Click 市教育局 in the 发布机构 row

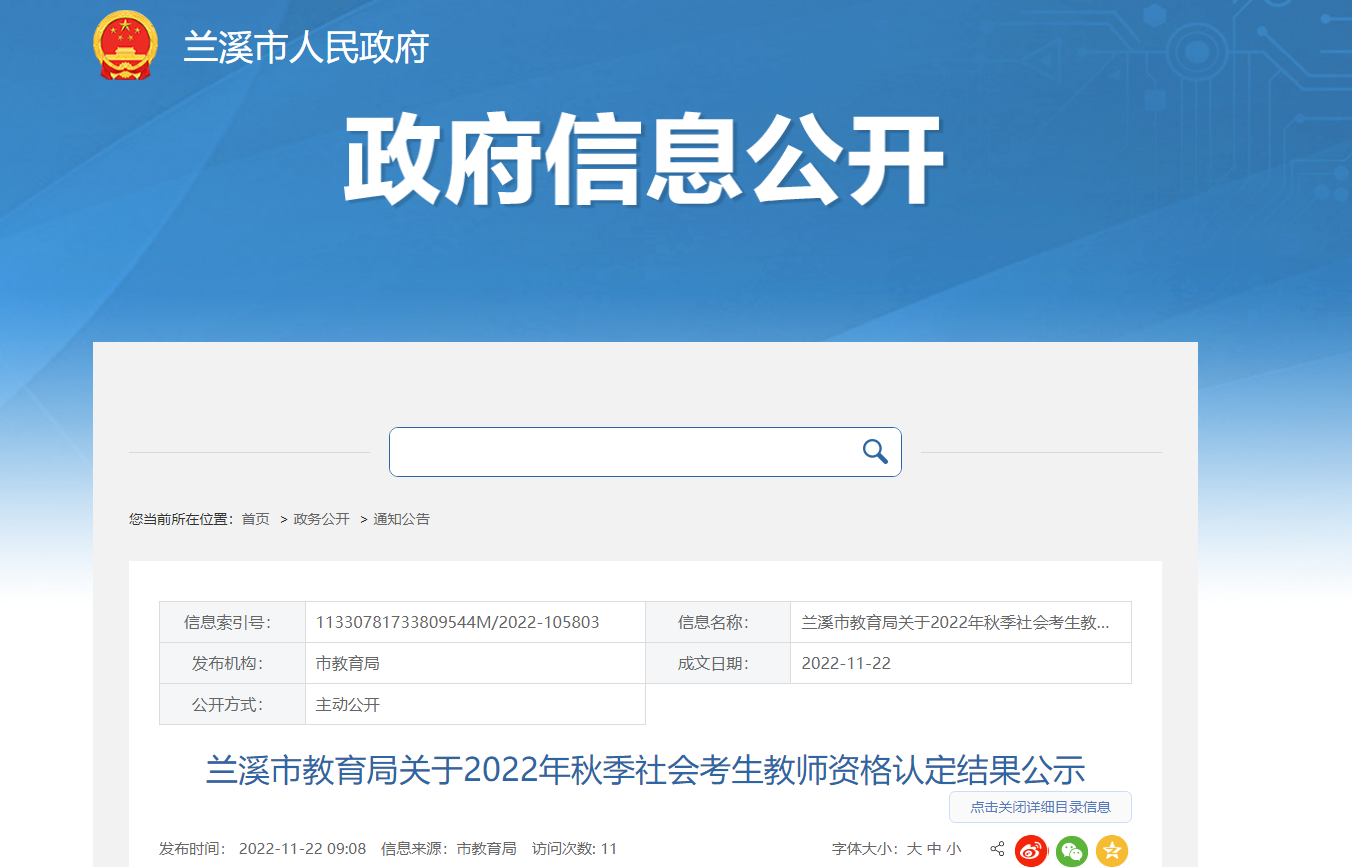[x=348, y=663]
